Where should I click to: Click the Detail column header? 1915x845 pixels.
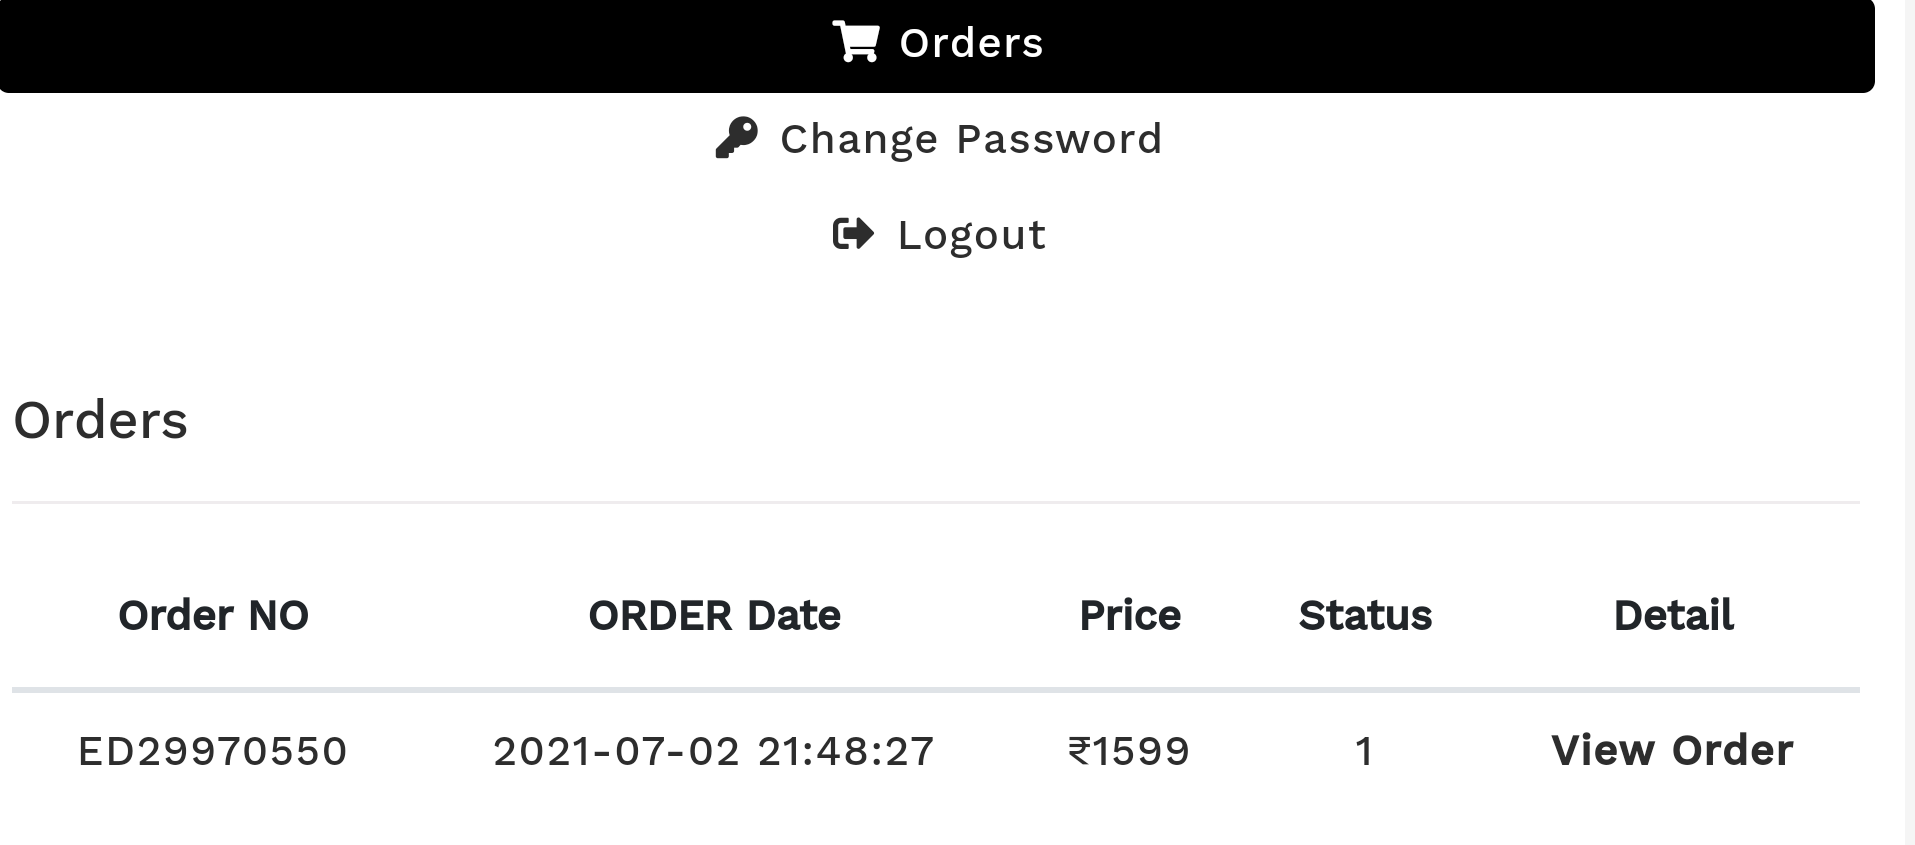click(1673, 615)
